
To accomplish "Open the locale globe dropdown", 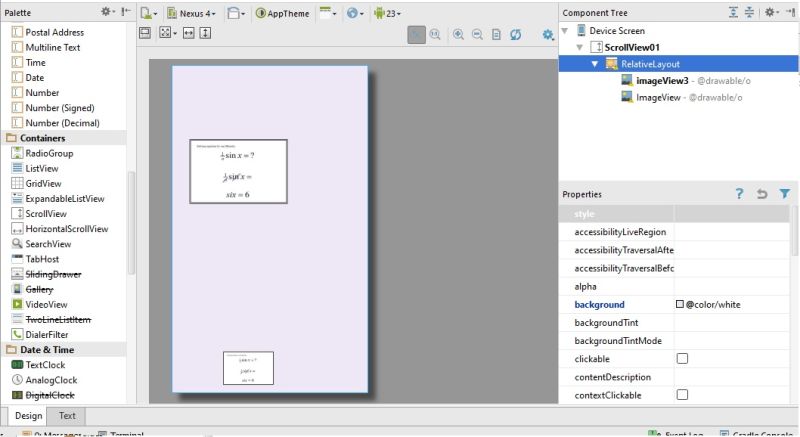I will [355, 13].
